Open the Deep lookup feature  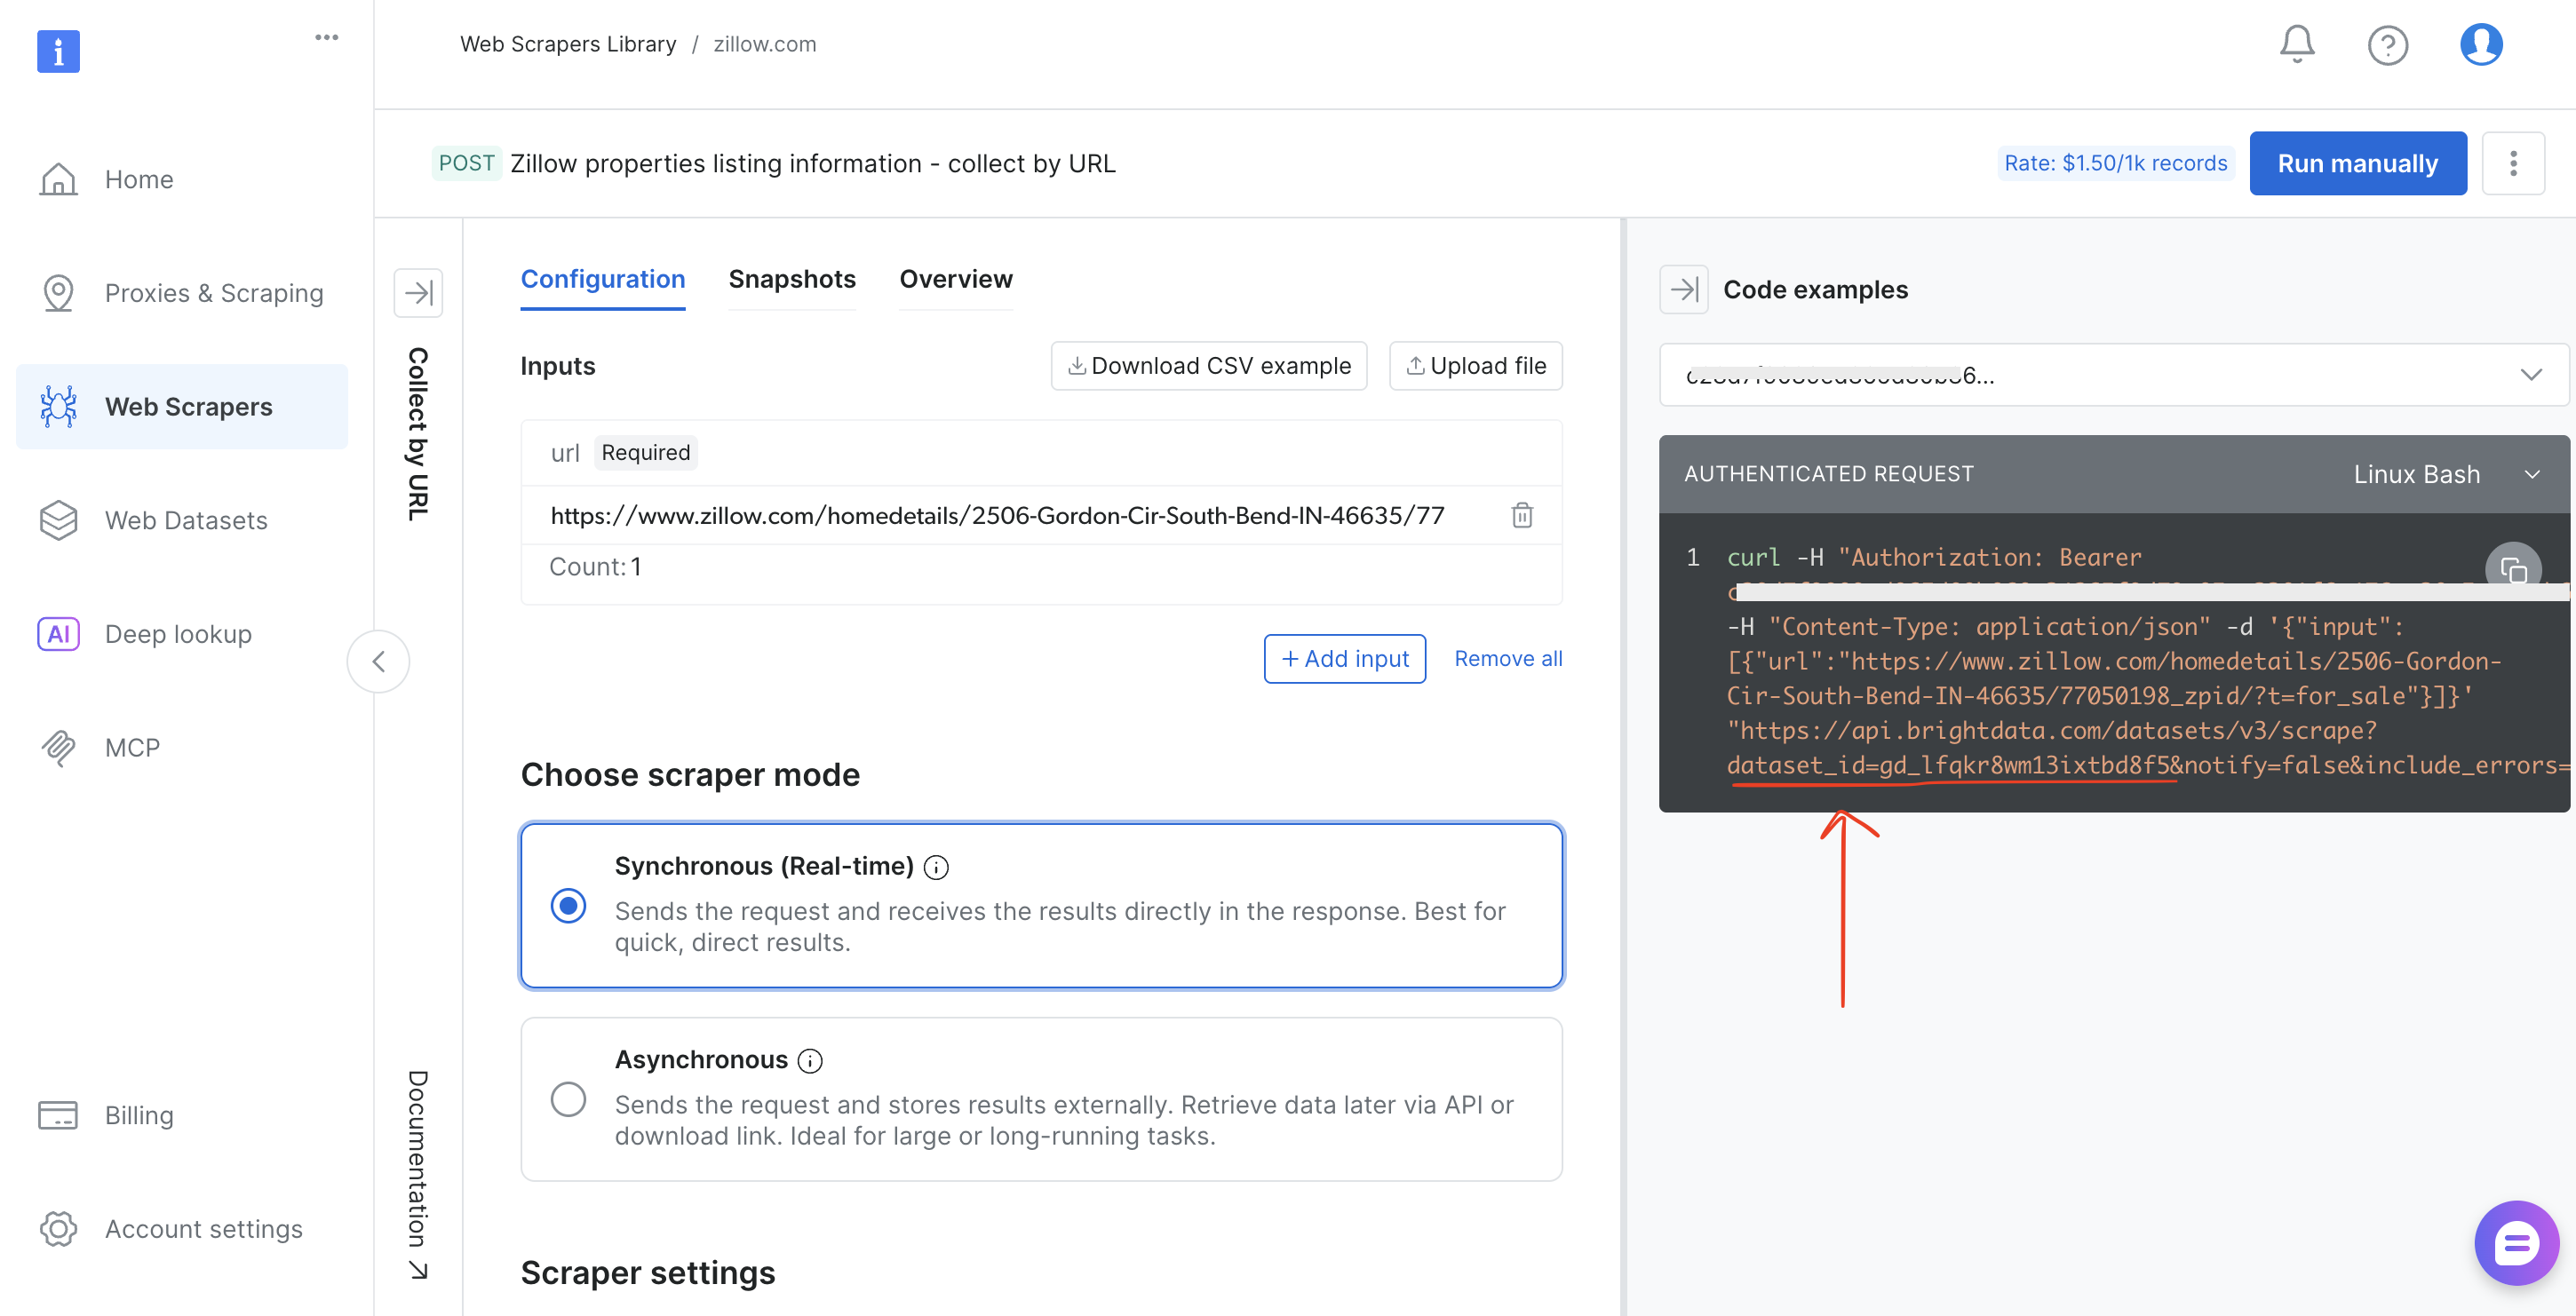coord(178,633)
